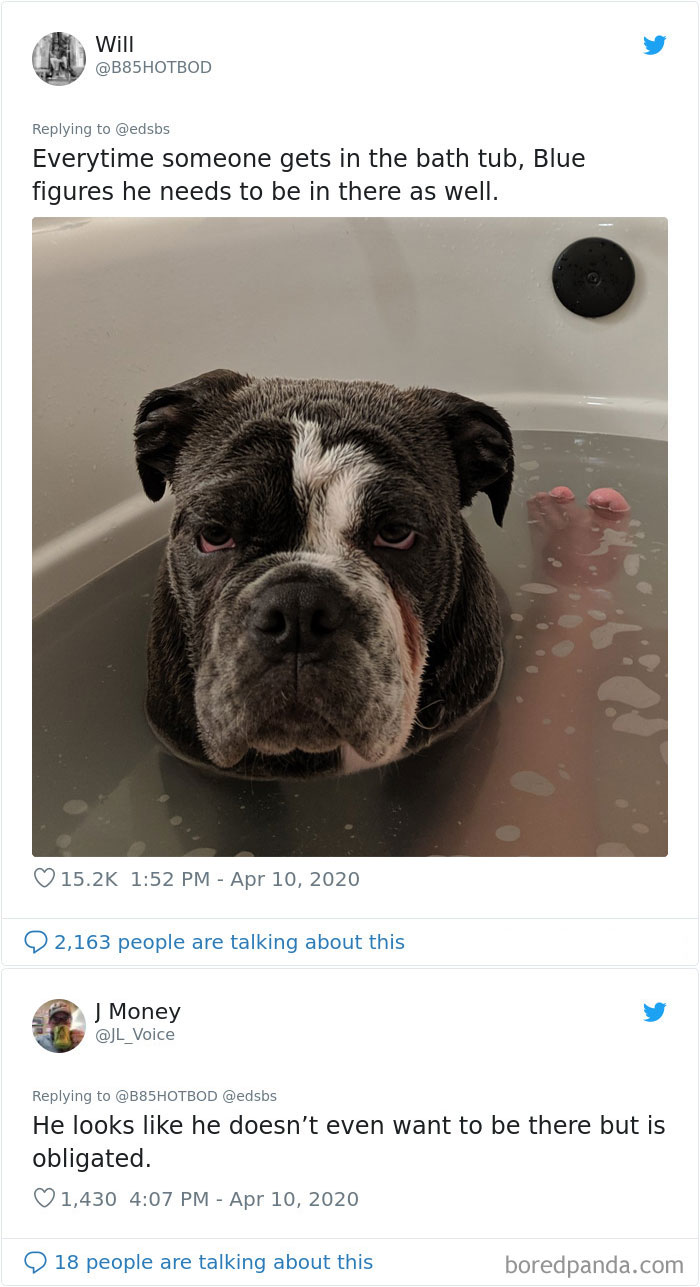Open J Money's profile avatar

click(x=59, y=1026)
